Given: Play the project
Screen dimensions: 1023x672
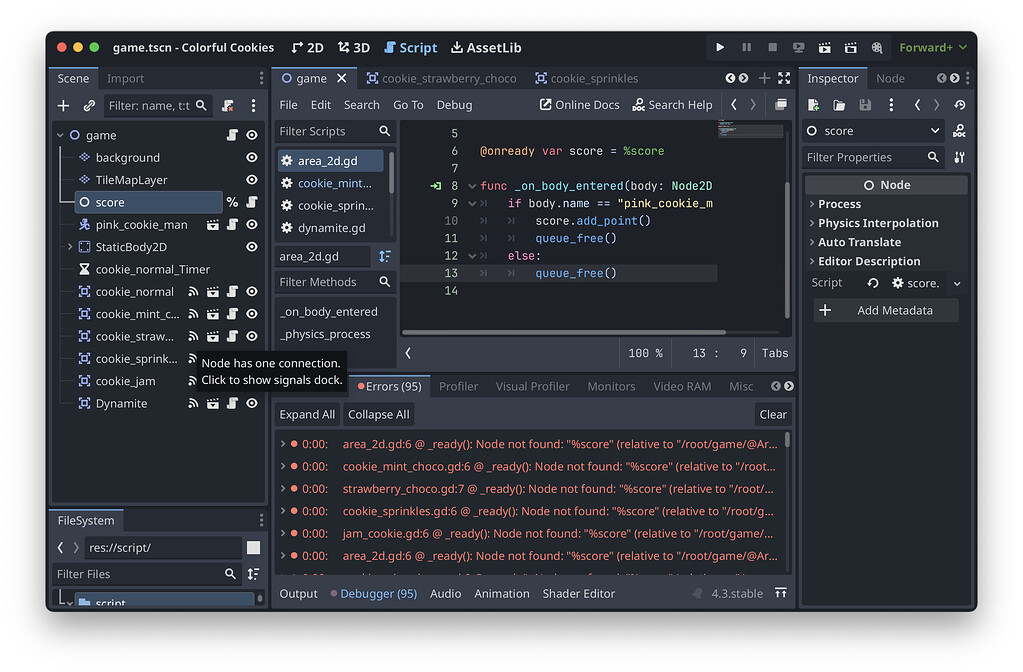Looking at the screenshot, I should (720, 47).
